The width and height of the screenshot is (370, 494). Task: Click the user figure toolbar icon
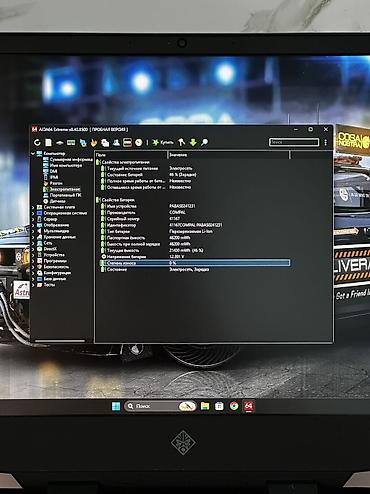pyautogui.click(x=116, y=143)
